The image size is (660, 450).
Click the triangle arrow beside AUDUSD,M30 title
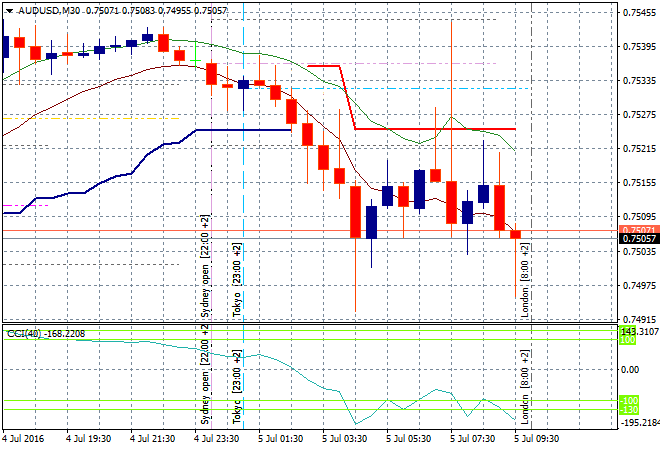tap(9, 10)
